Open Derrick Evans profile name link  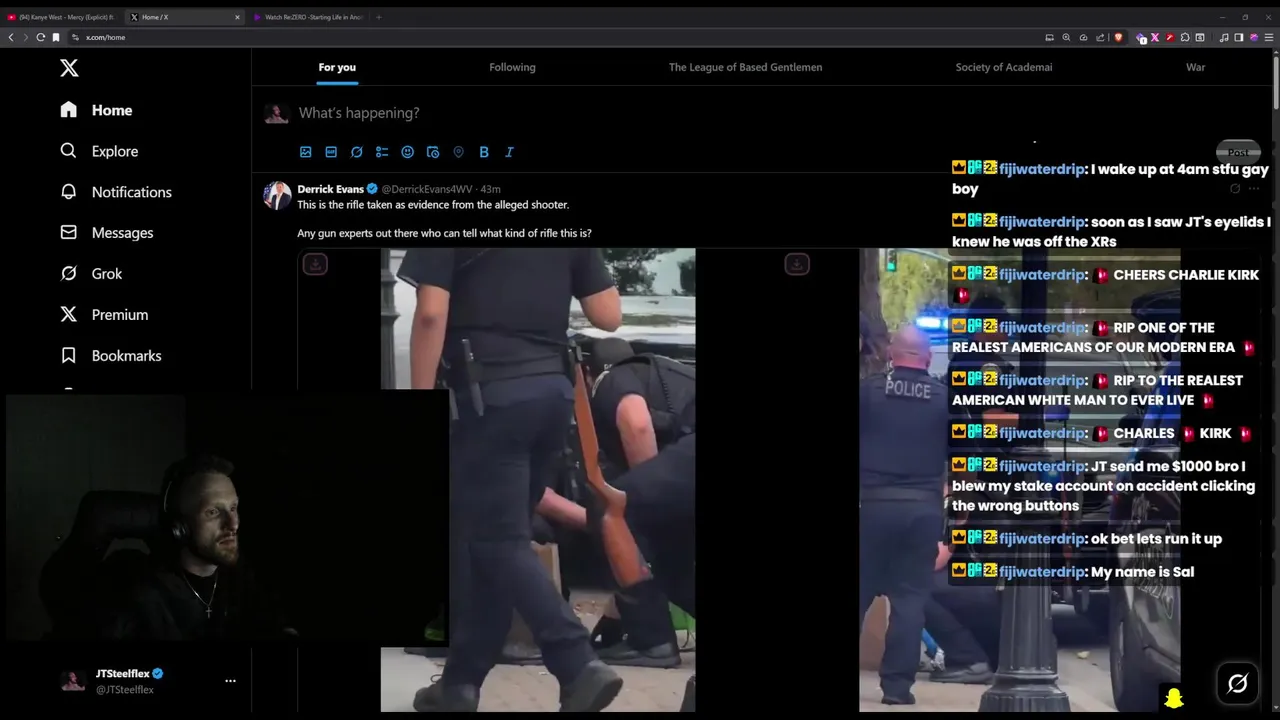pos(330,189)
